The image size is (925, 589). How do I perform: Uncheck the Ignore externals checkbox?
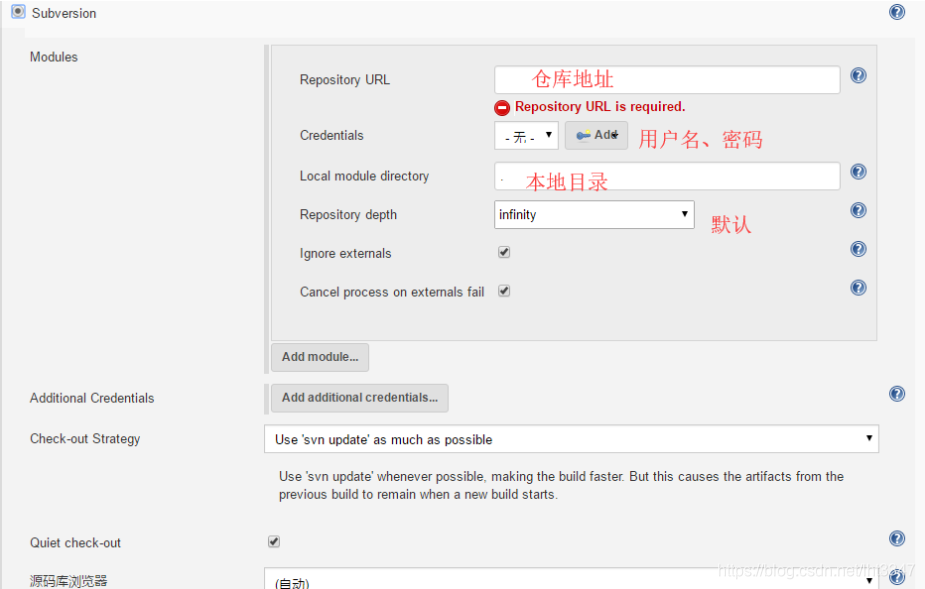click(504, 252)
